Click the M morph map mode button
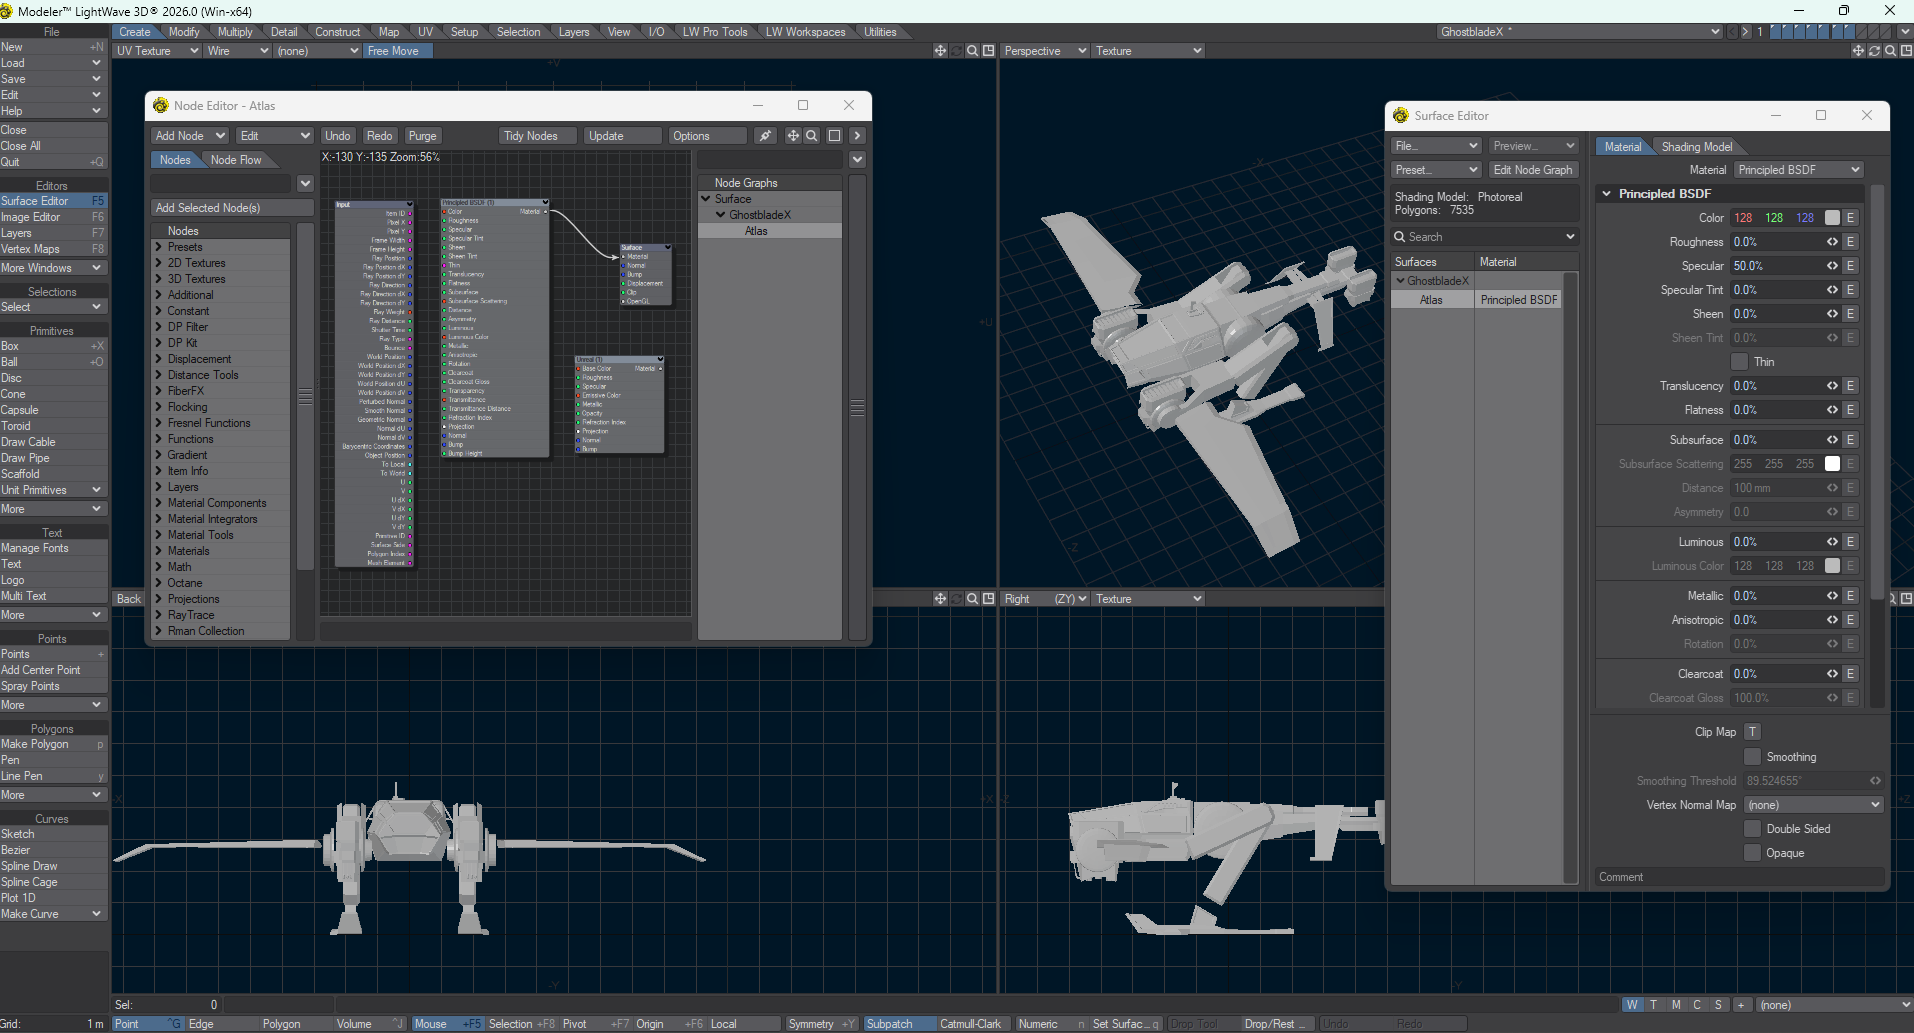 [x=1675, y=1005]
